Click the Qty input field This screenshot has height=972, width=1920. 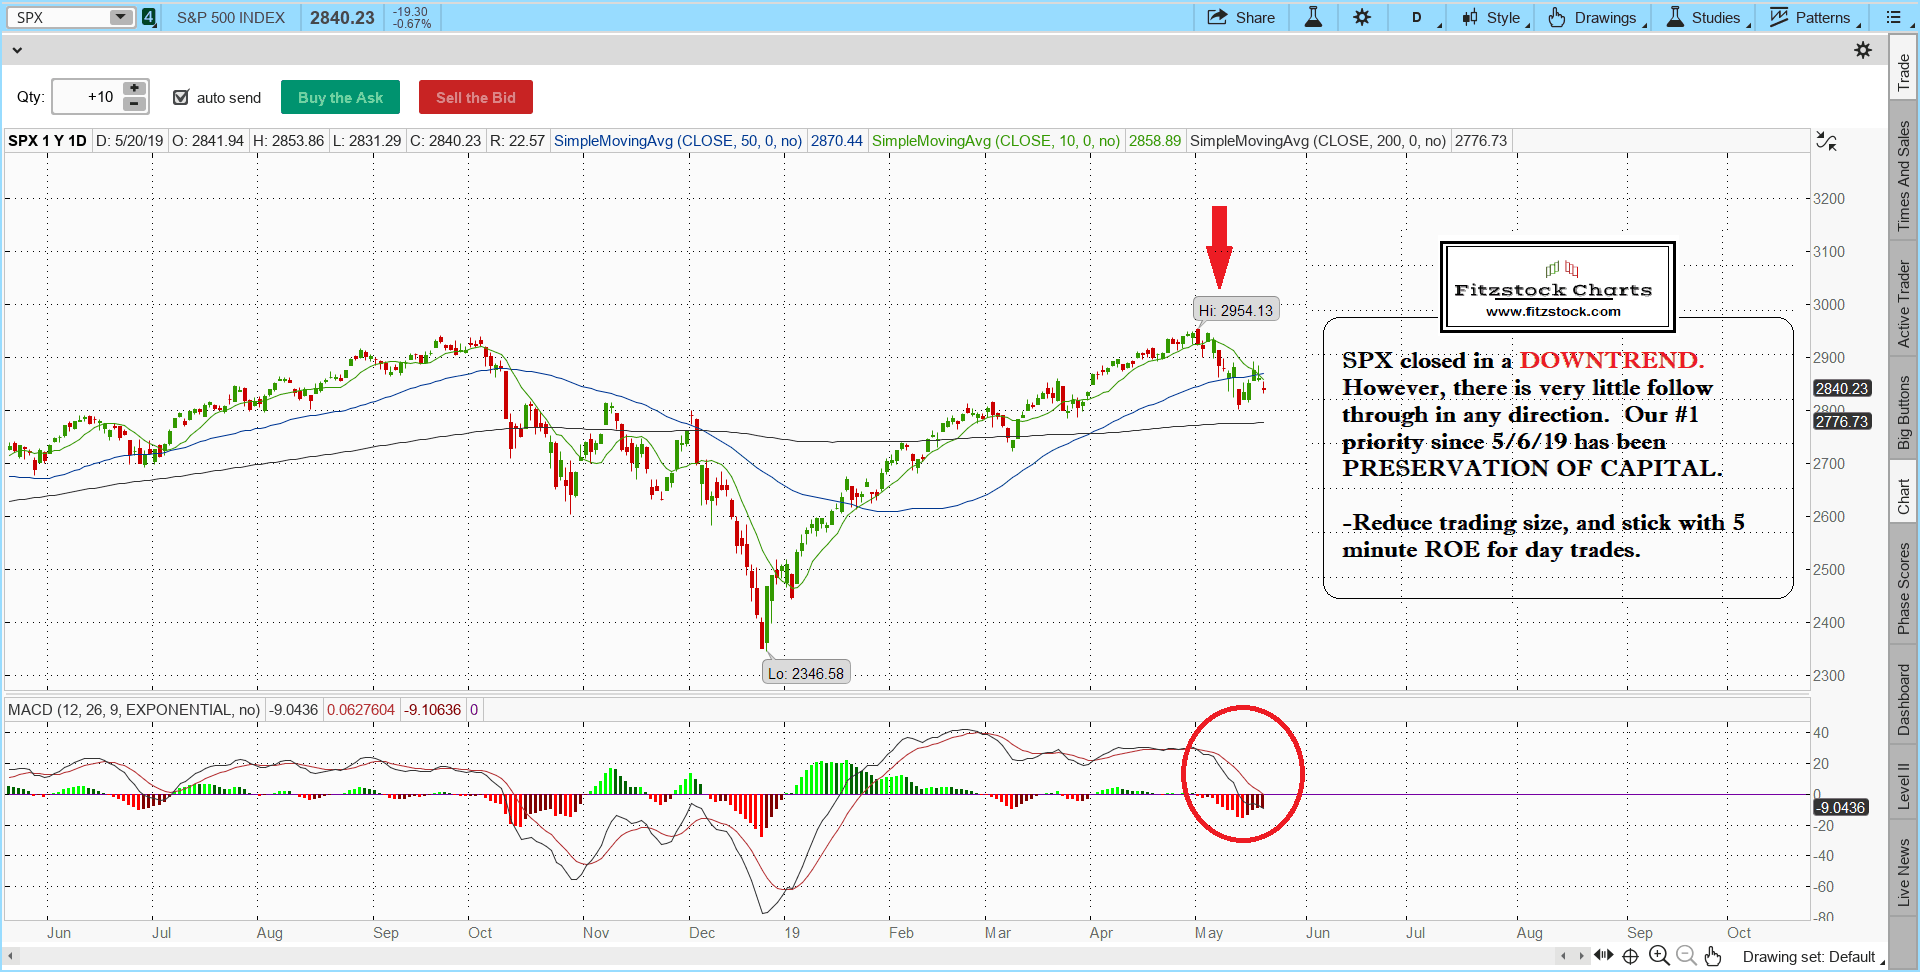pyautogui.click(x=86, y=97)
